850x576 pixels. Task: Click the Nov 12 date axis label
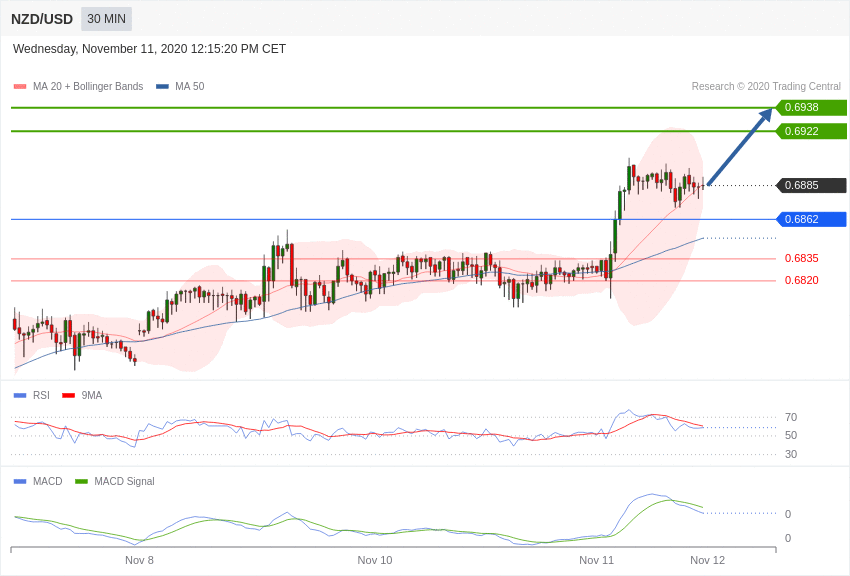point(707,560)
